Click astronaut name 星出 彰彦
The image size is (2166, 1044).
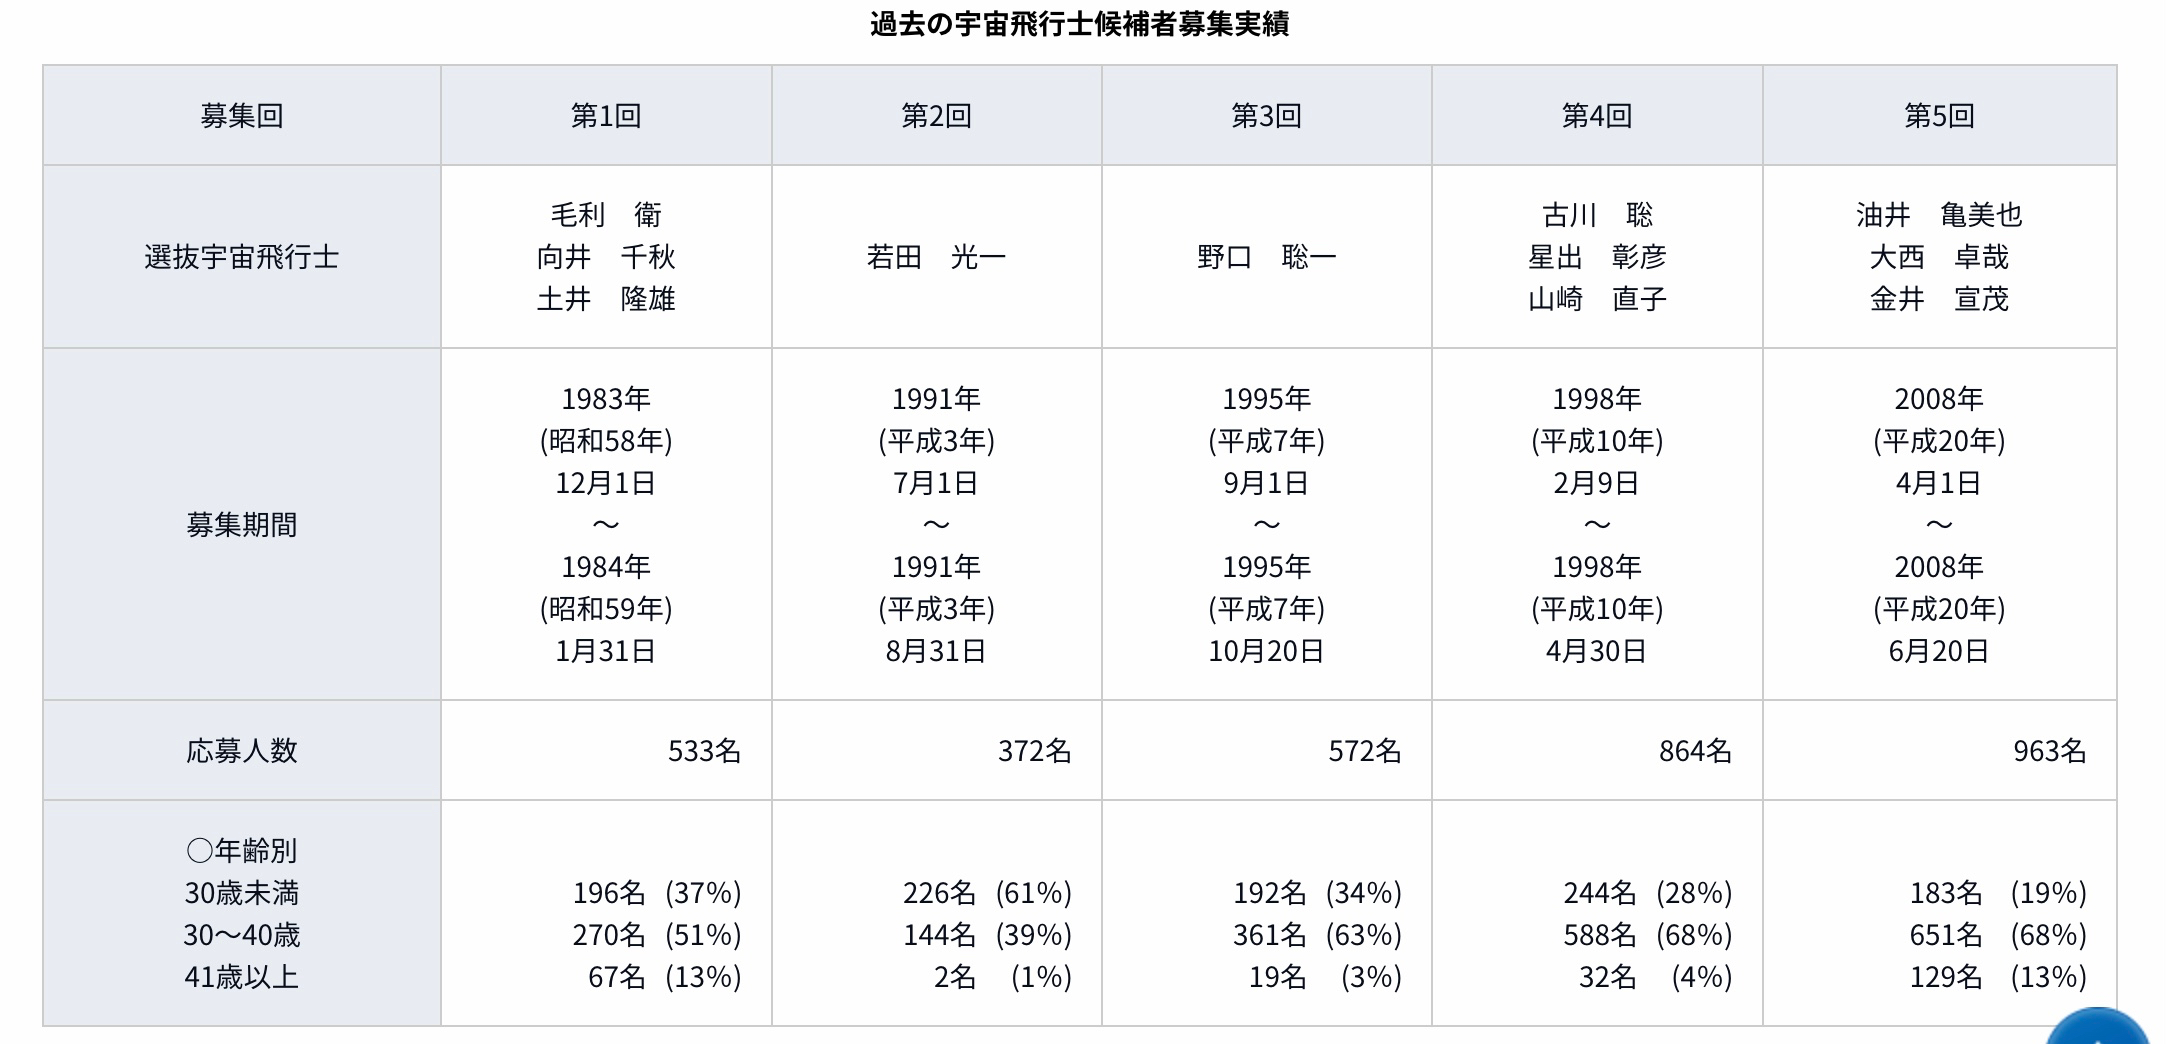(1597, 258)
